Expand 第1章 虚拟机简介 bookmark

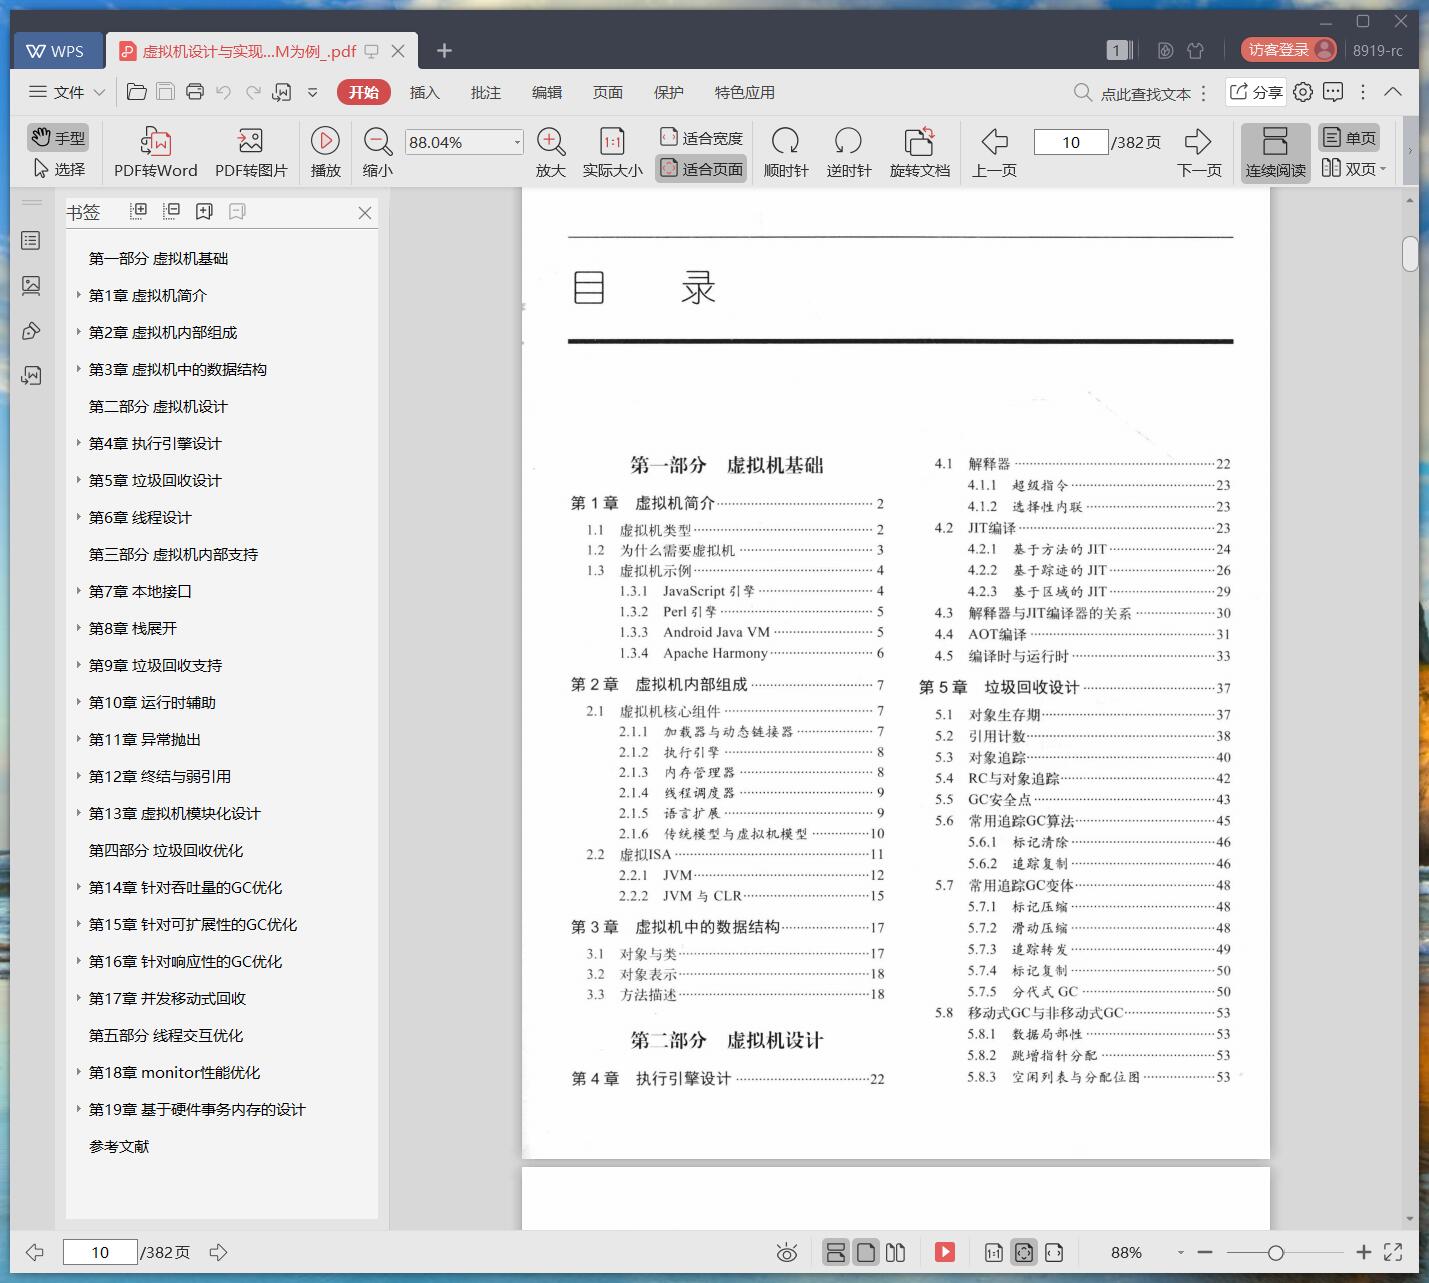click(x=78, y=295)
